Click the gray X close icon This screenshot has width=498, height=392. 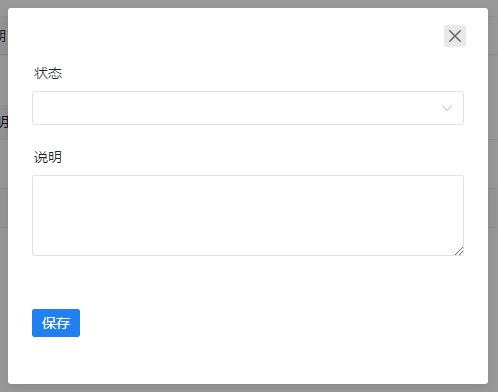click(x=455, y=36)
